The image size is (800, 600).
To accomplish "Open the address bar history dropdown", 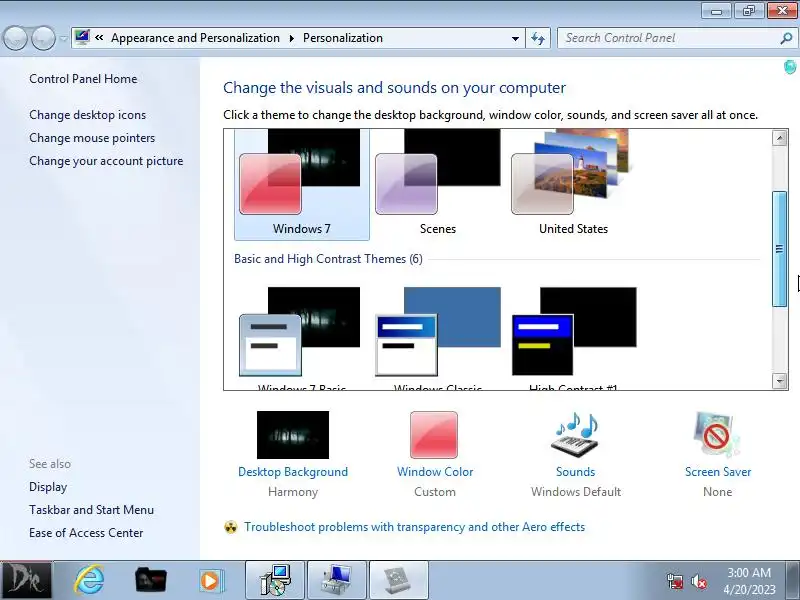I will tap(515, 38).
